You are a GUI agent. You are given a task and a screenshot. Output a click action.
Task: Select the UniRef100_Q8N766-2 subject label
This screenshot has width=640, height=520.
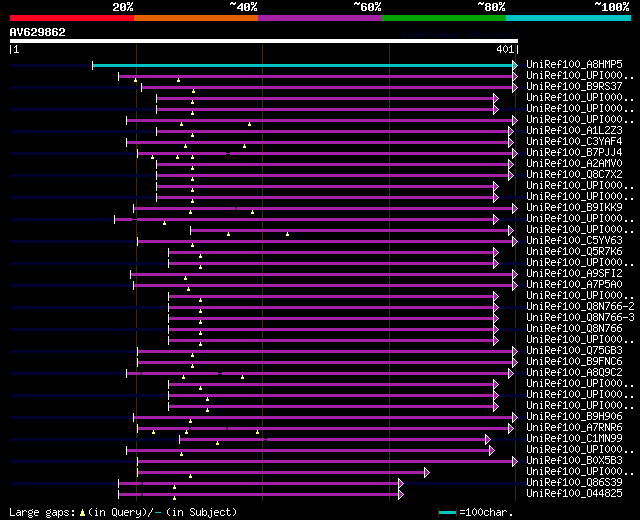pos(580,307)
